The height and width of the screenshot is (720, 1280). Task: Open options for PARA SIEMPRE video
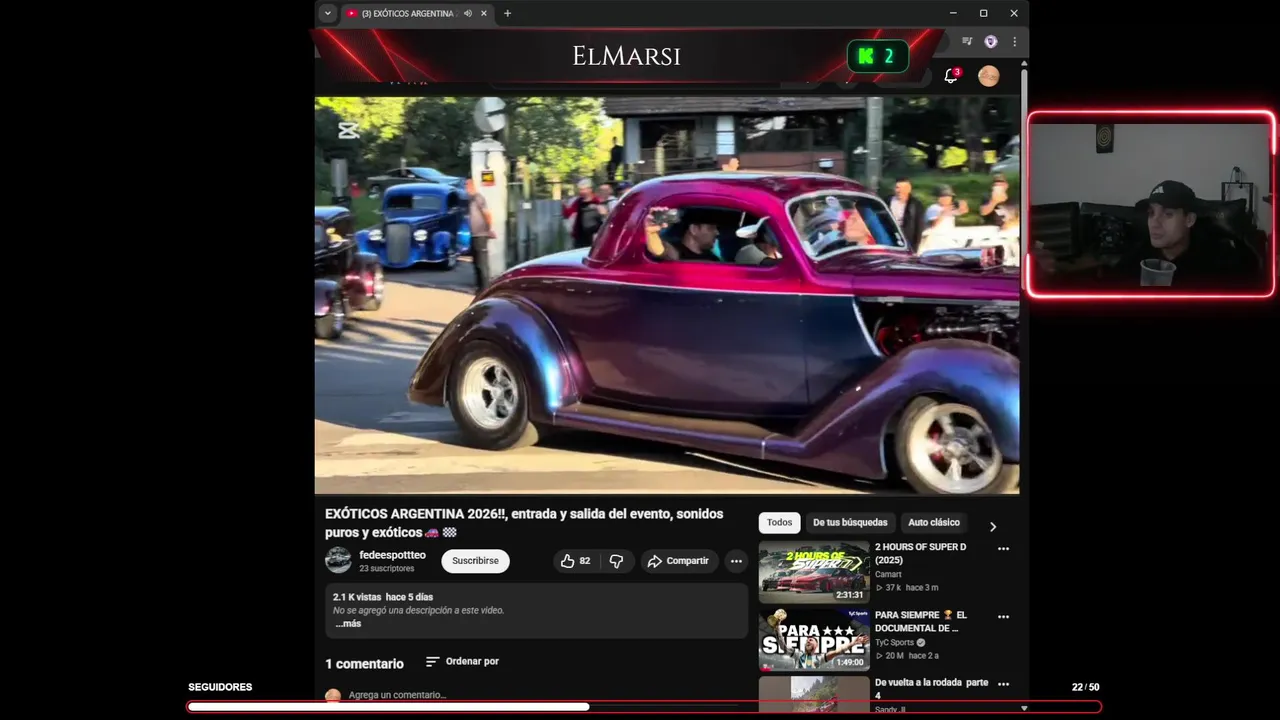tap(1003, 616)
